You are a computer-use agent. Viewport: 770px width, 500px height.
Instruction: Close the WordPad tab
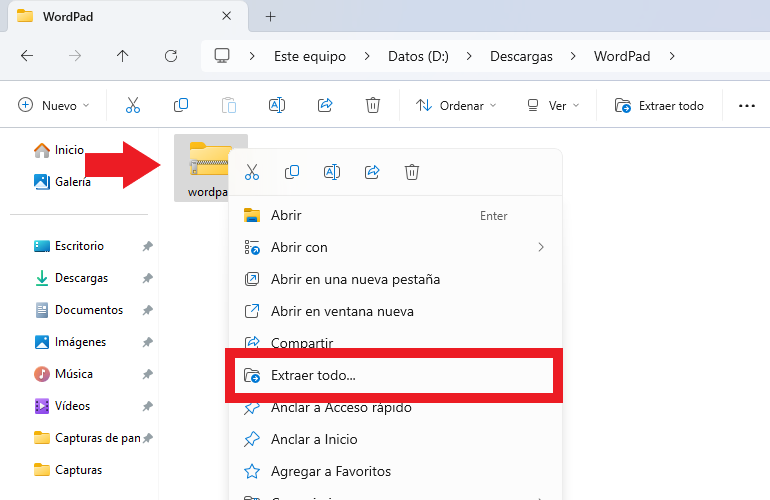pyautogui.click(x=226, y=16)
